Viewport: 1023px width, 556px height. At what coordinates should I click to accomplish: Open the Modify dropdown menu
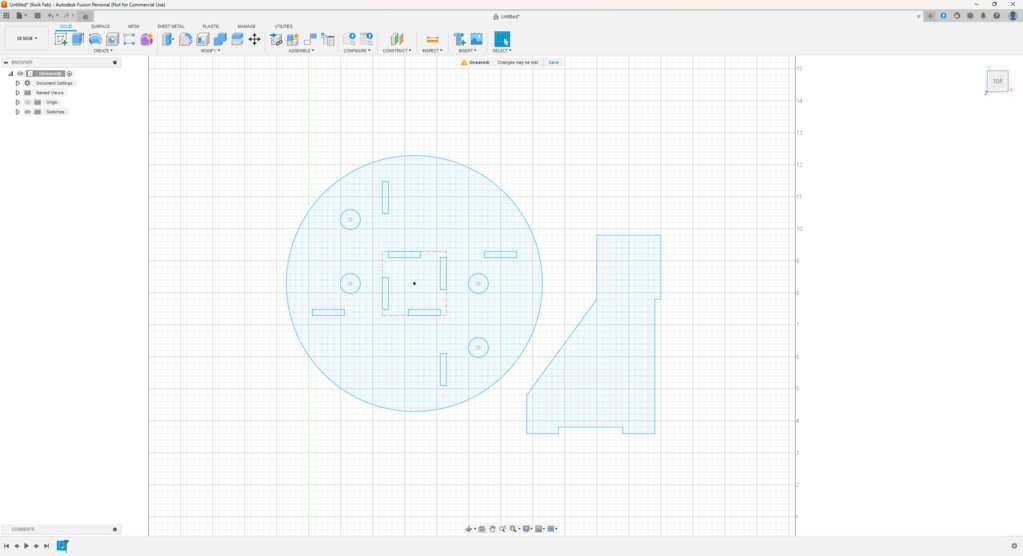point(210,51)
